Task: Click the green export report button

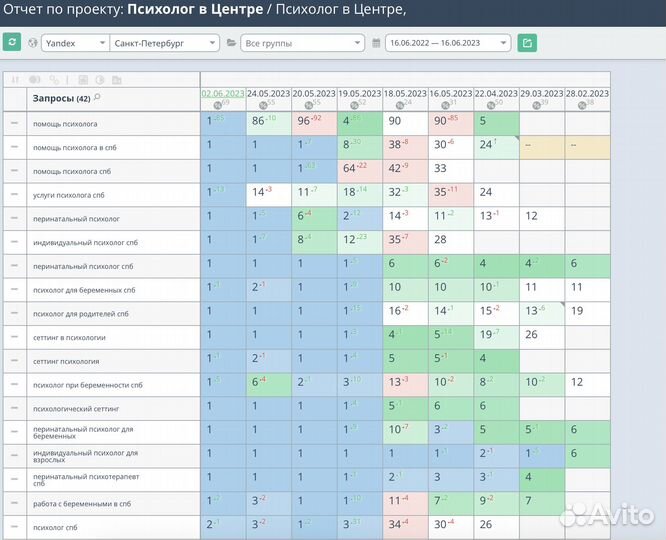Action: pyautogui.click(x=527, y=43)
